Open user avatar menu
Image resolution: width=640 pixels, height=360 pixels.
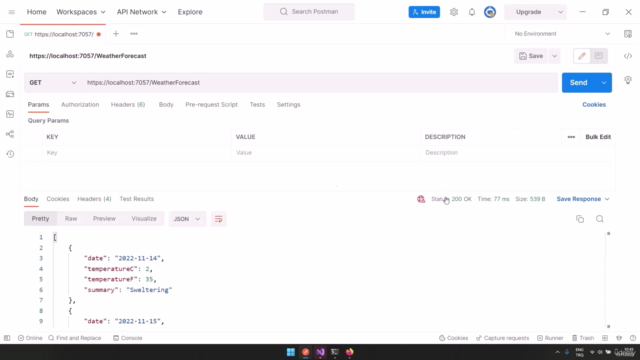[x=490, y=12]
